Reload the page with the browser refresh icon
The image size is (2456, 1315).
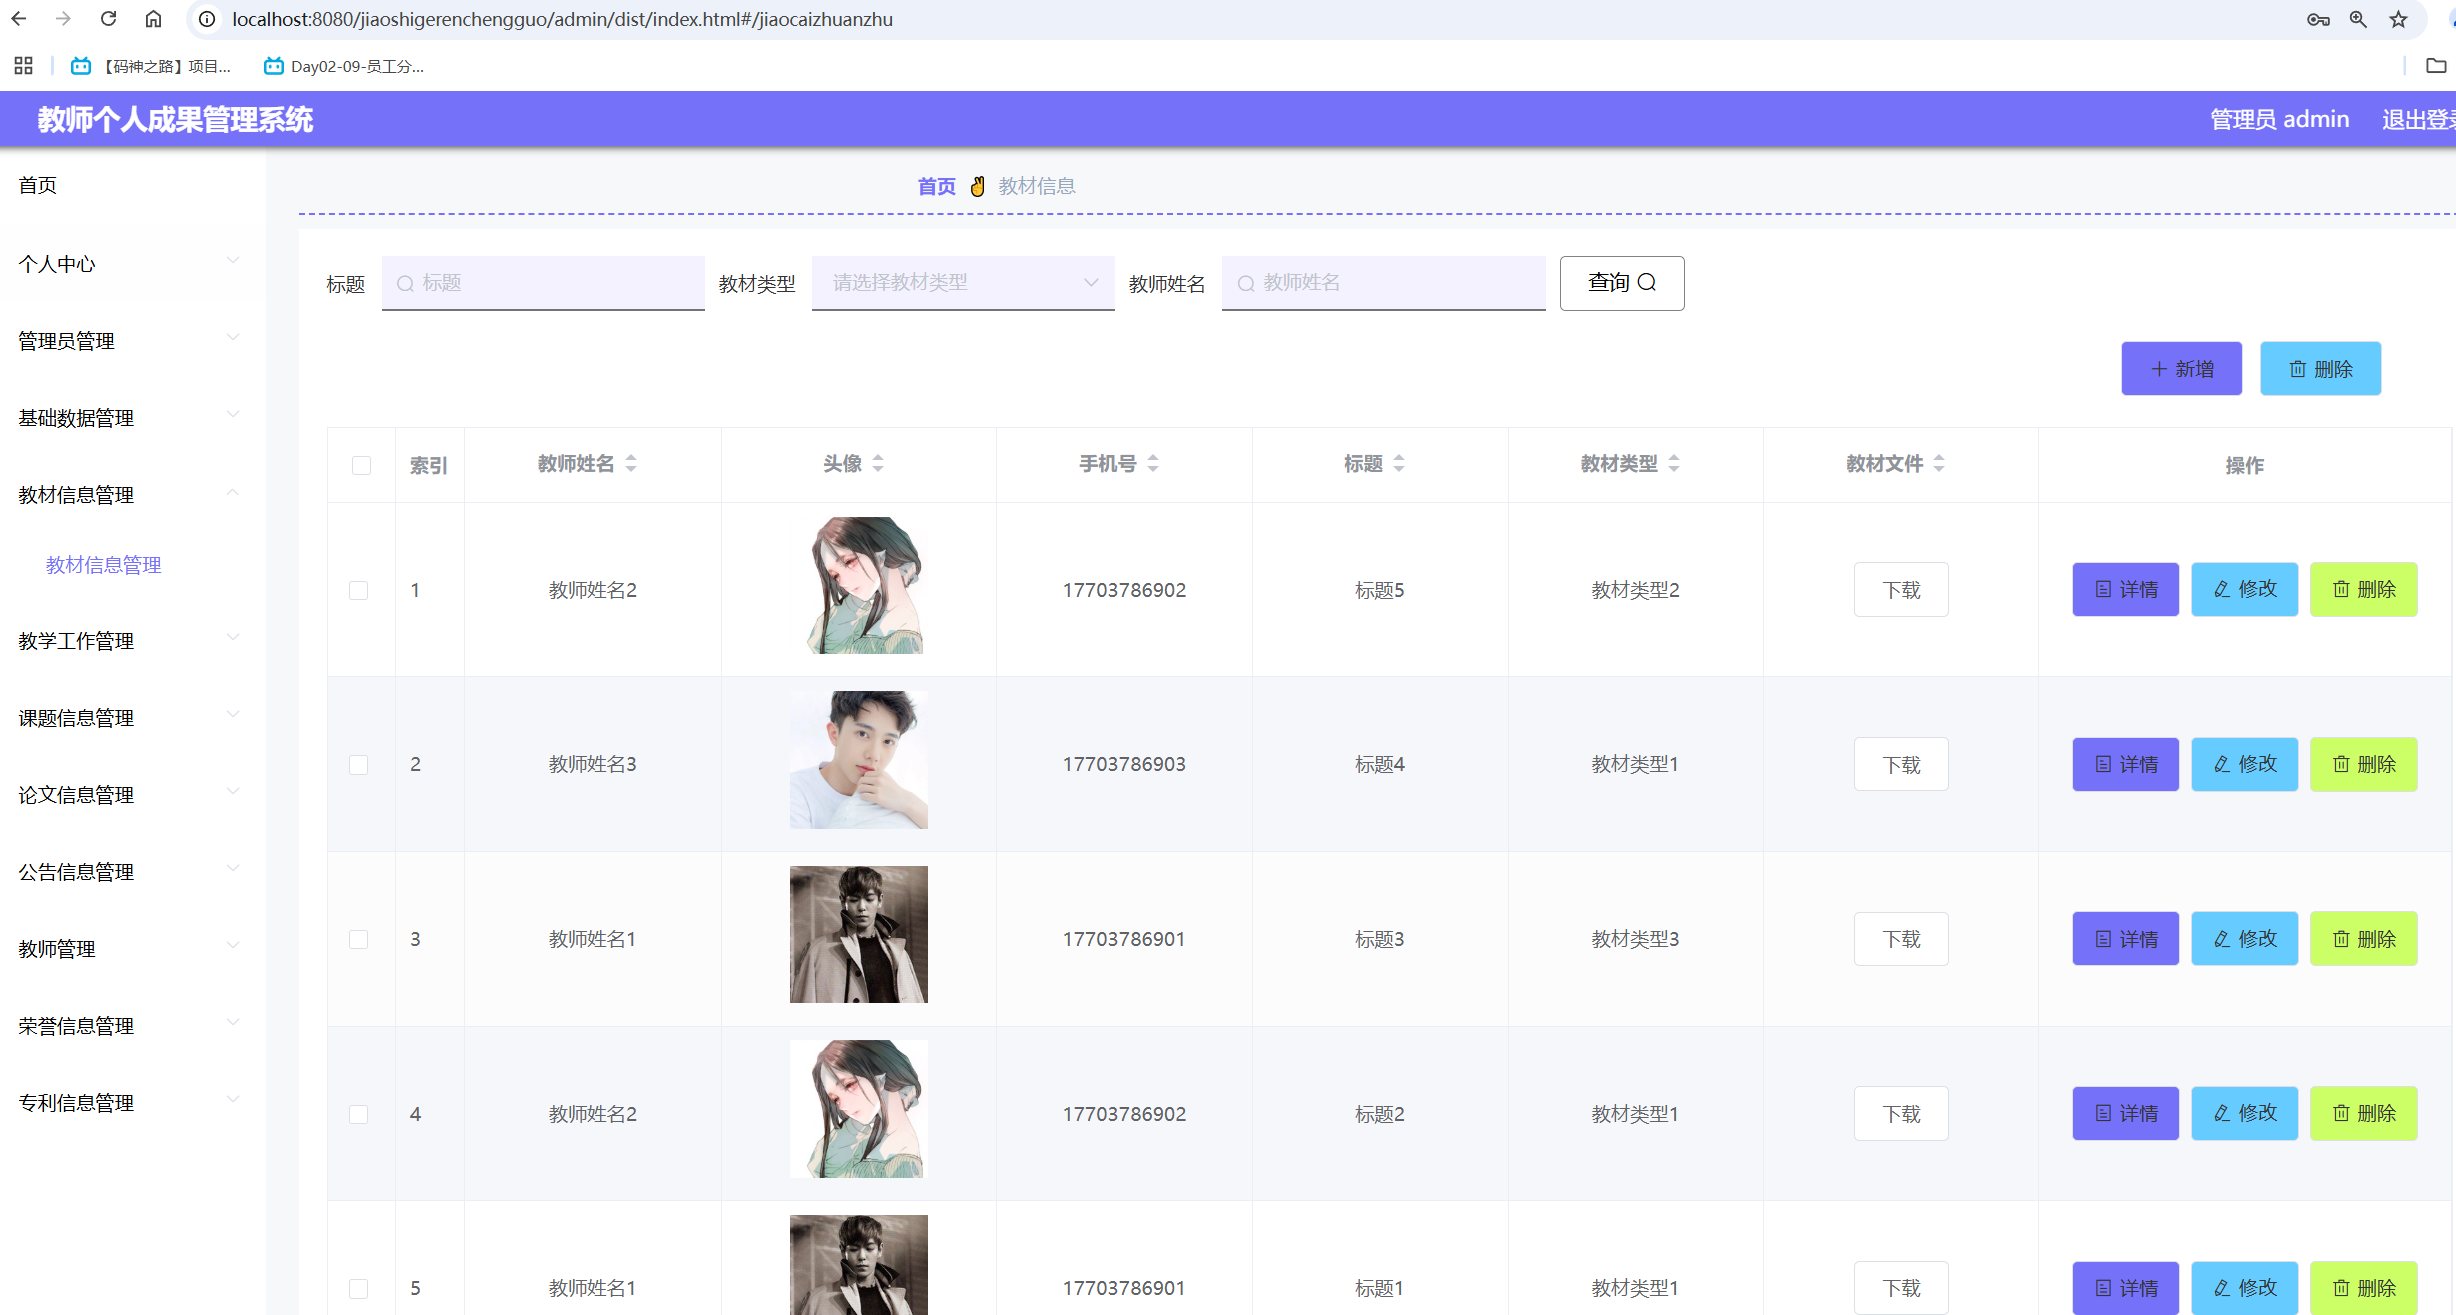[108, 19]
